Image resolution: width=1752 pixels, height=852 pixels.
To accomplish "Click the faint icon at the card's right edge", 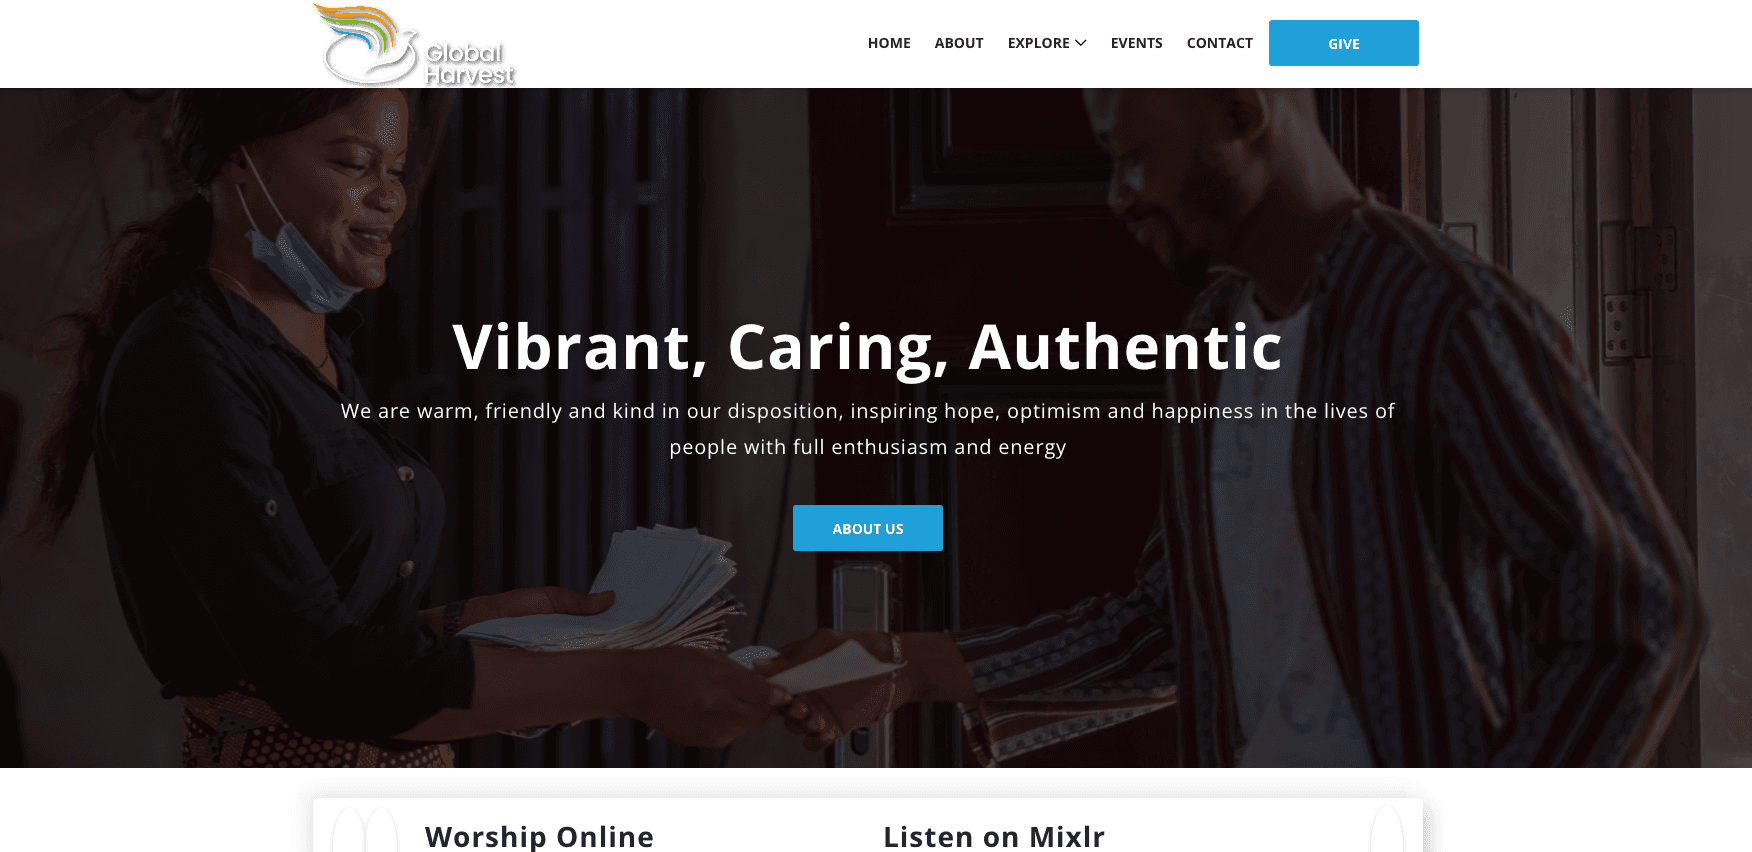I will click(x=1387, y=830).
